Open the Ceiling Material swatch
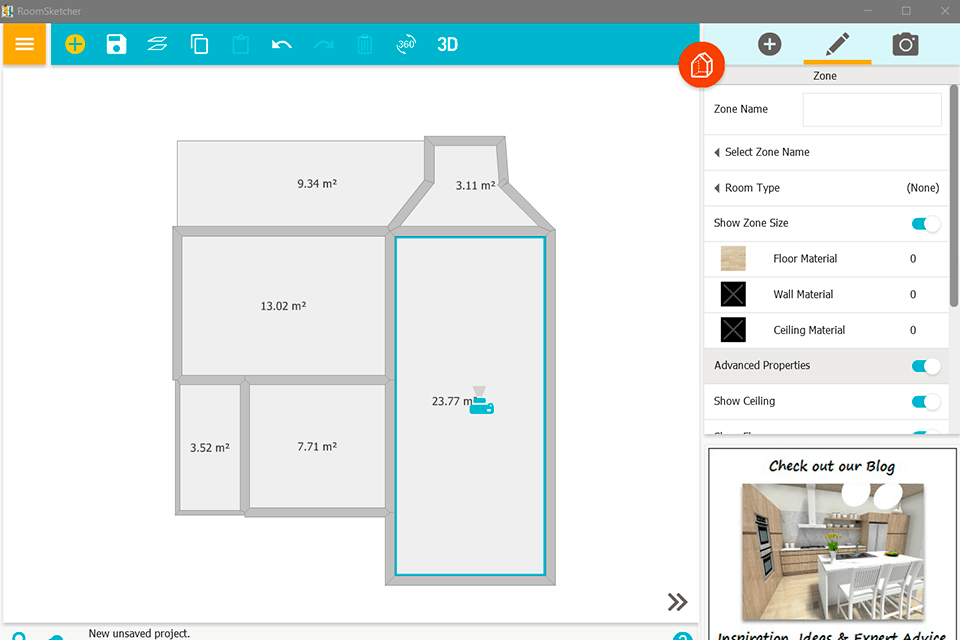The height and width of the screenshot is (640, 960). 733,329
